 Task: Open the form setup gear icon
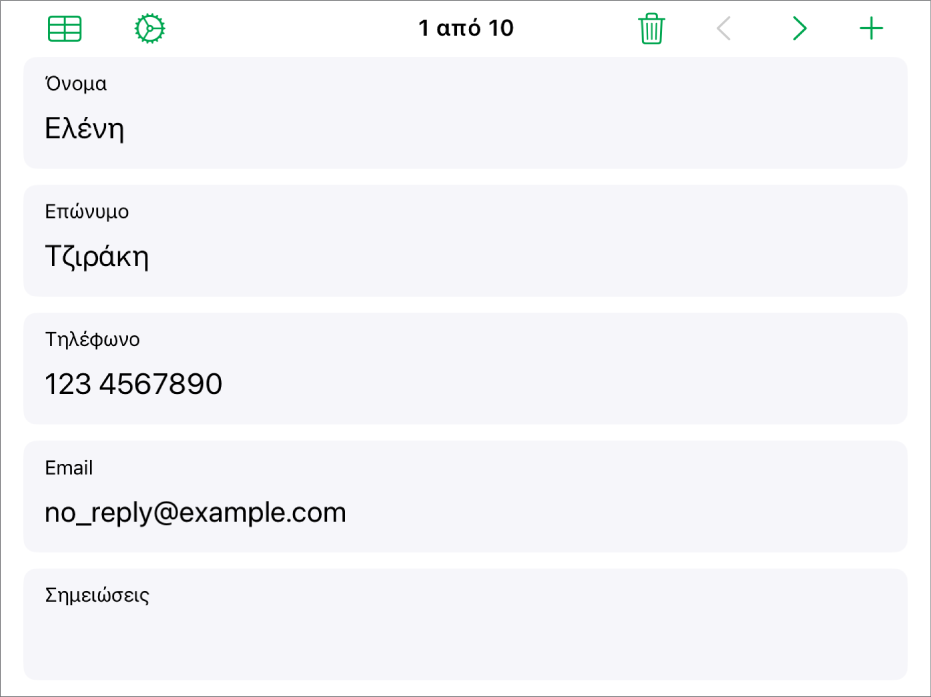[150, 28]
